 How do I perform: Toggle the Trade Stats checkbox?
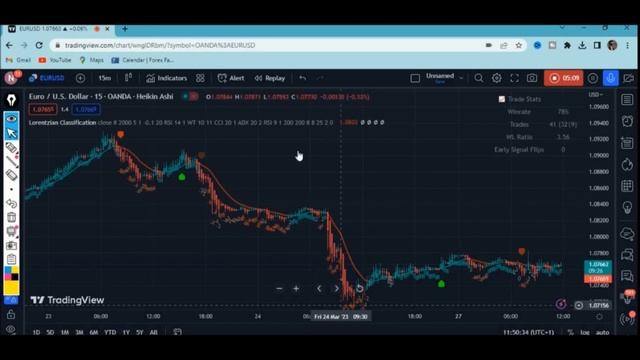(x=502, y=99)
